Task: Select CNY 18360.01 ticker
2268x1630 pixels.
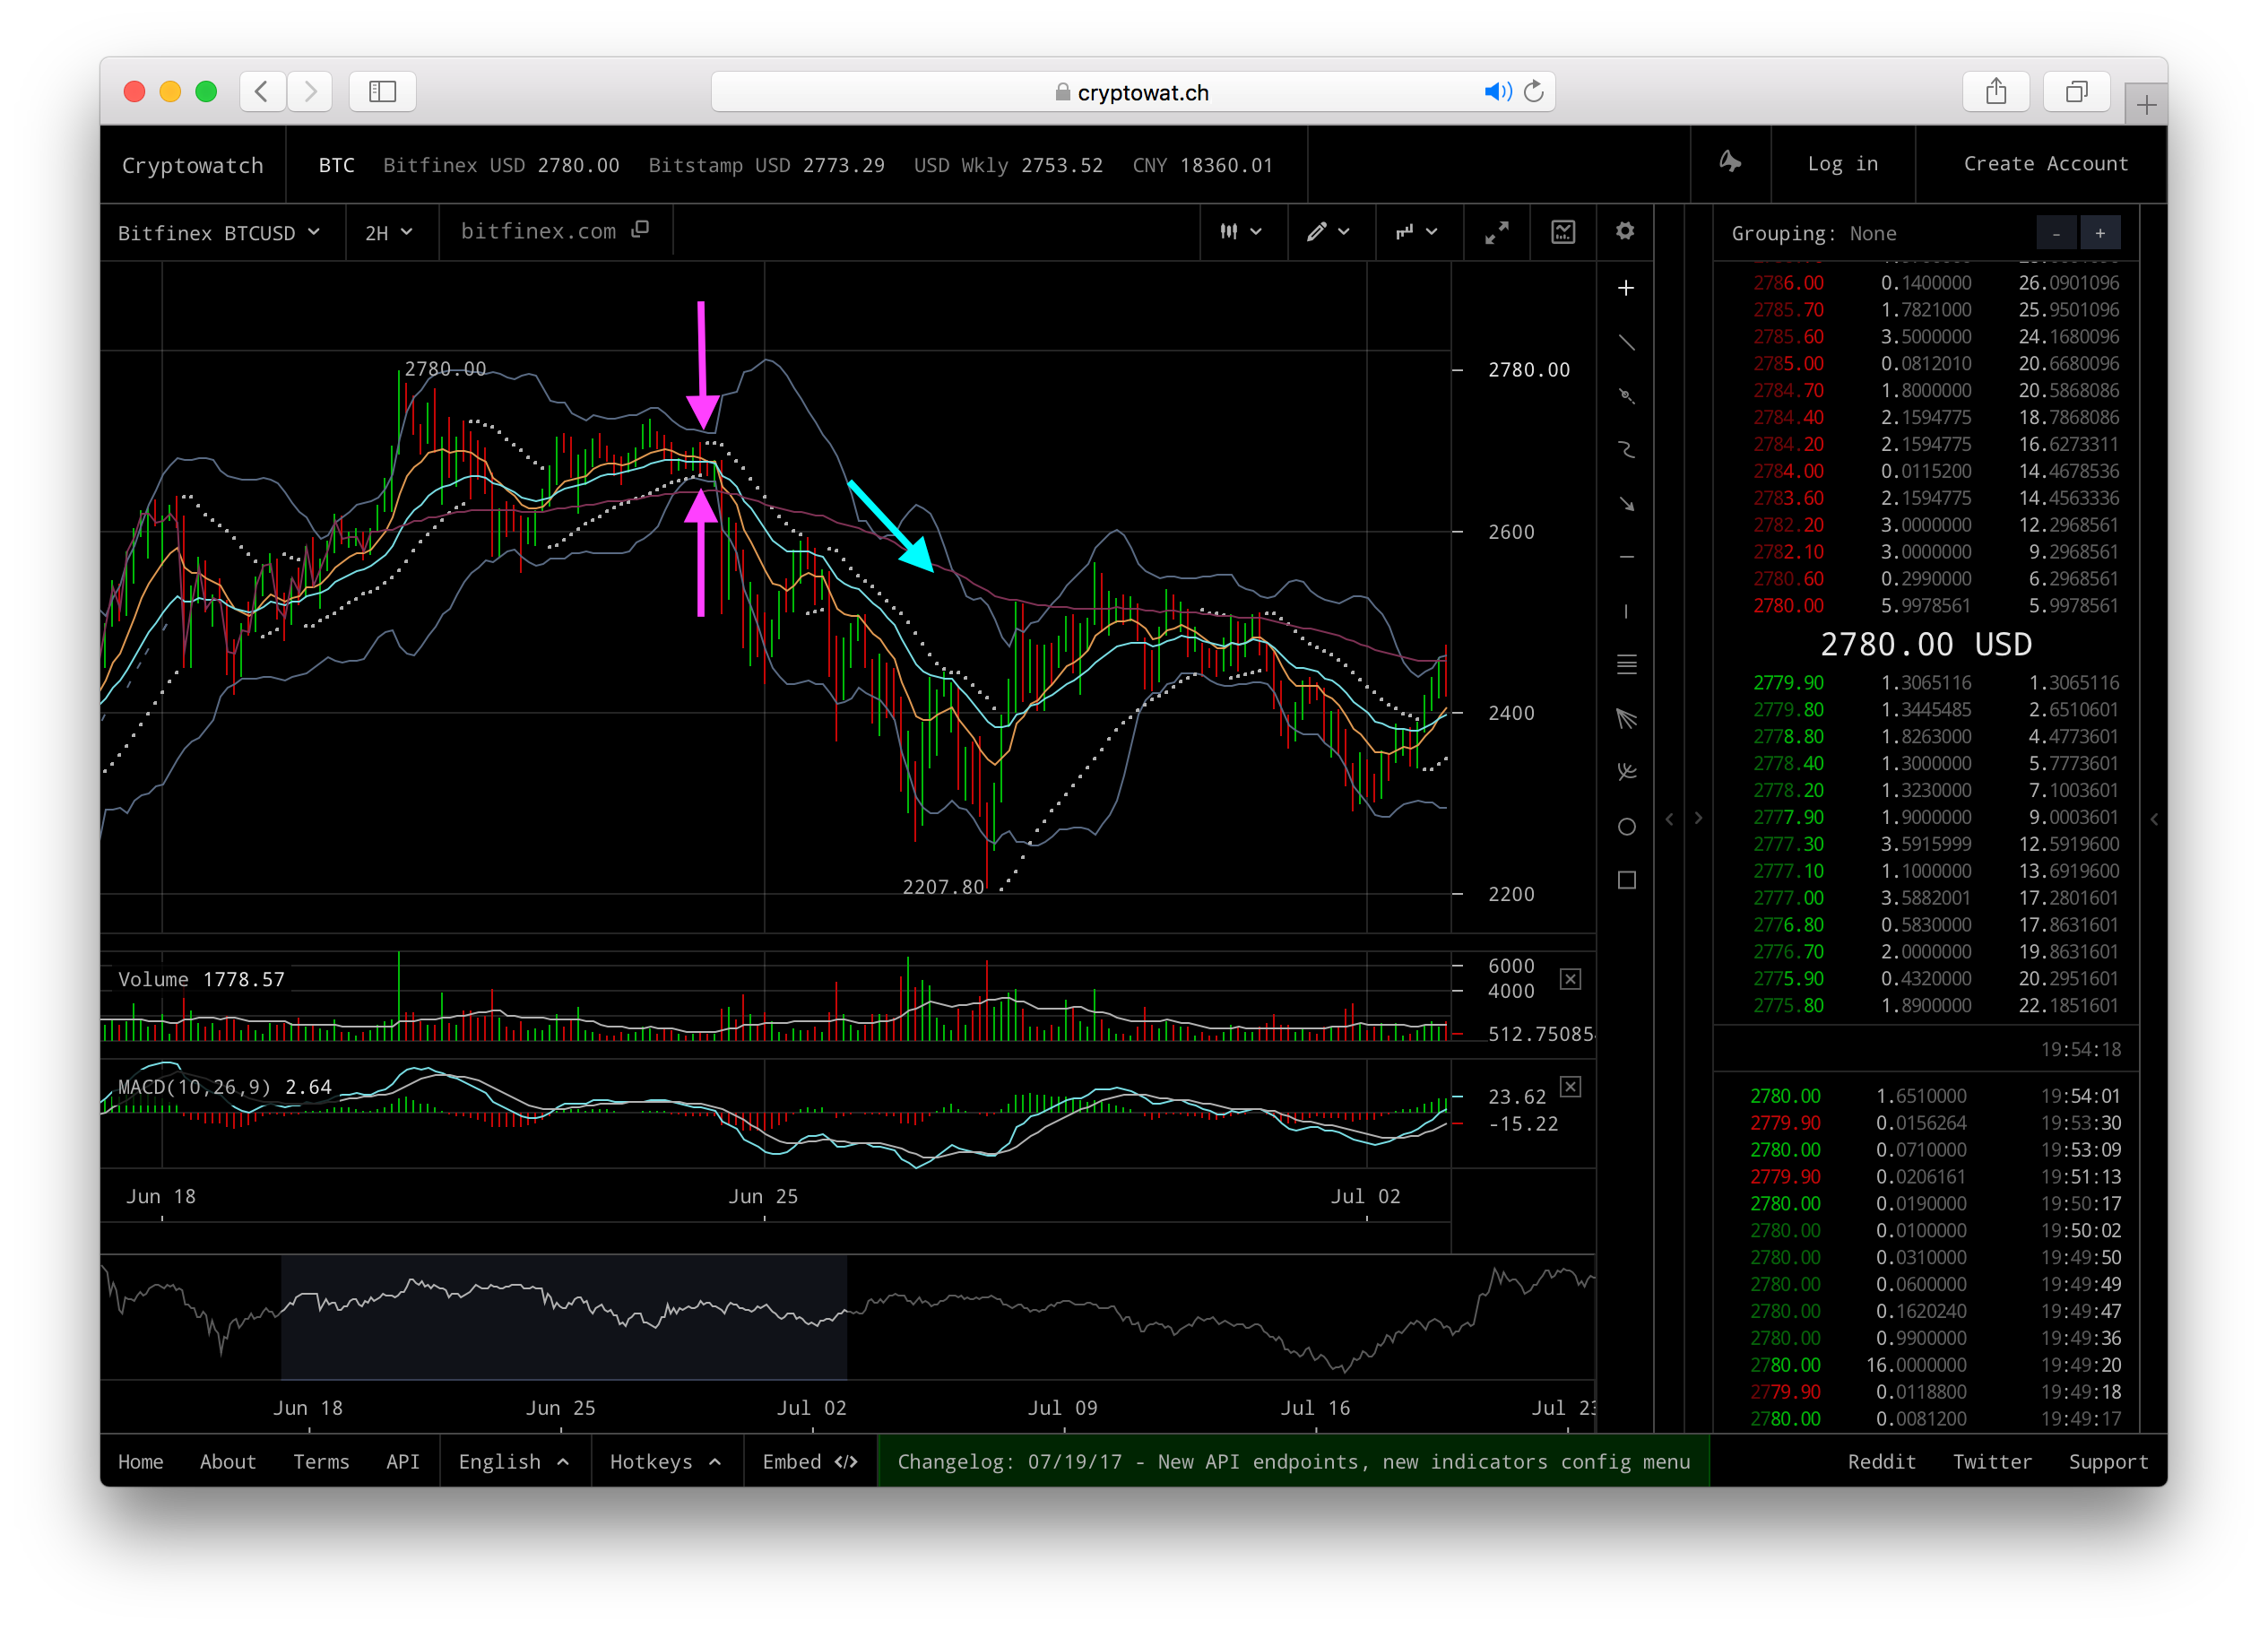Action: [x=1202, y=165]
